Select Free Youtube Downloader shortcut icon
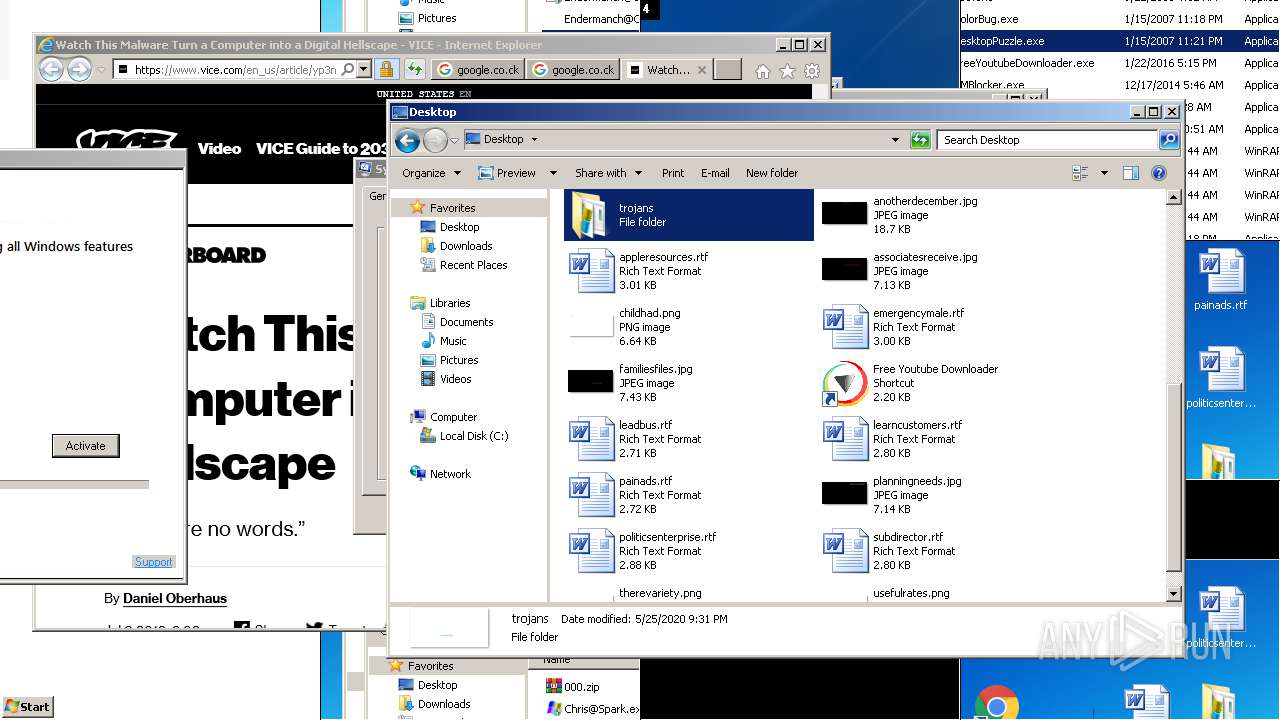Screen dimensions: 1280x720 845,383
